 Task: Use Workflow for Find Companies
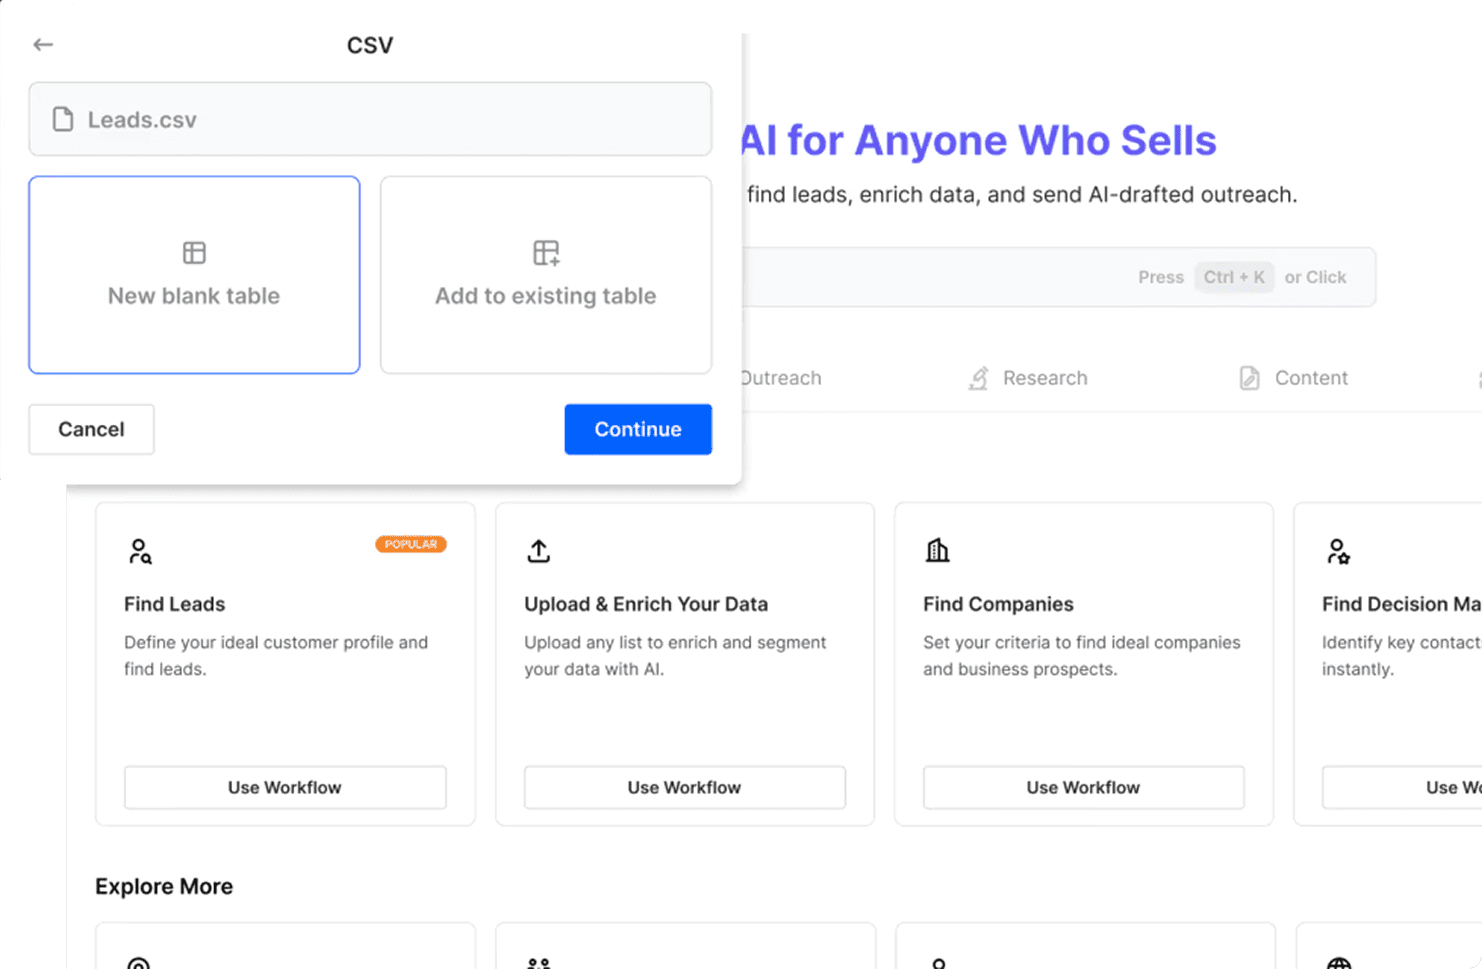1084,787
